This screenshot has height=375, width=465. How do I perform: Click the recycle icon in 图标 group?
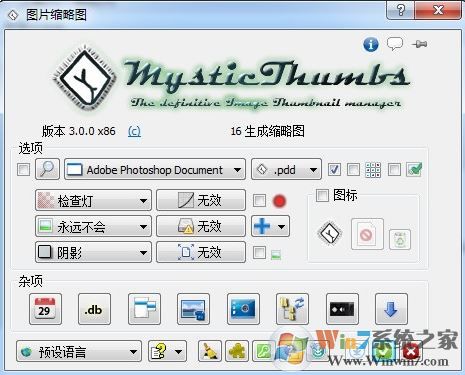(400, 239)
